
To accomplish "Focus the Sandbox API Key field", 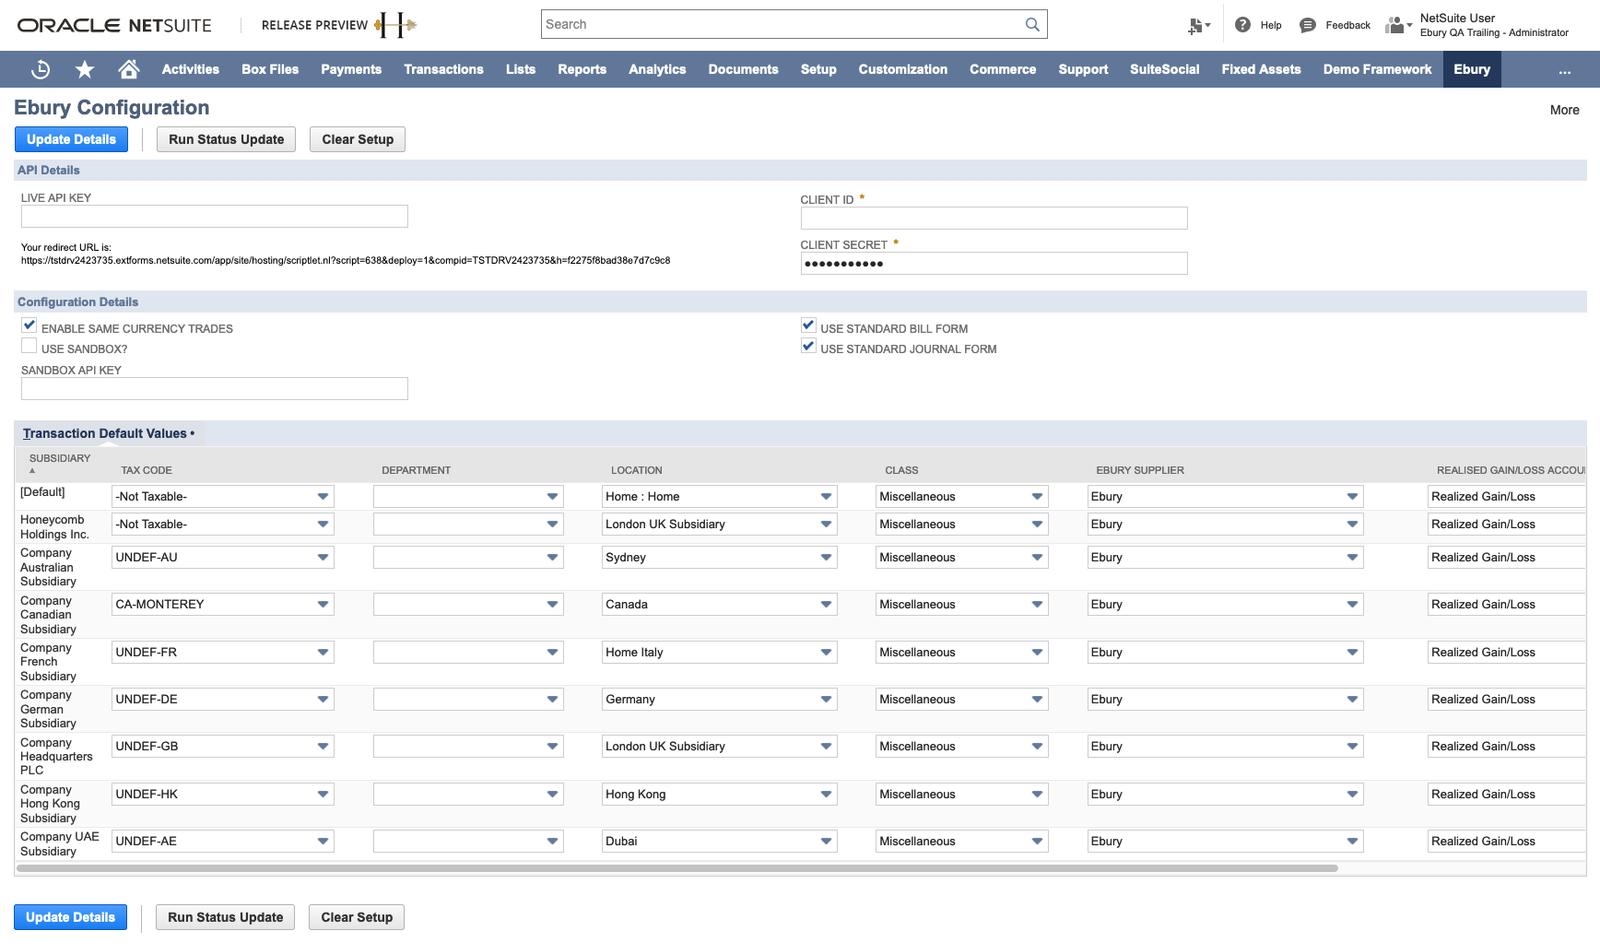I will [x=214, y=388].
